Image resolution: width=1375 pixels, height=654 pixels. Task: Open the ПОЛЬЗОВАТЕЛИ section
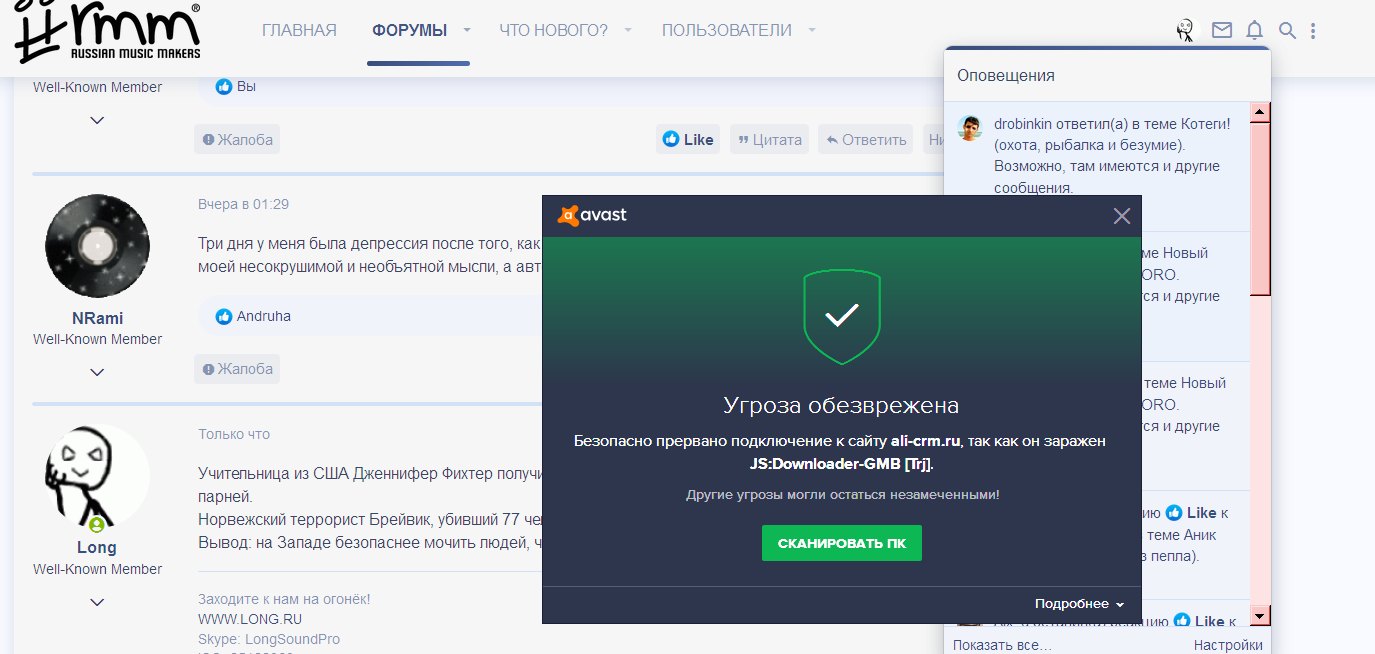727,31
